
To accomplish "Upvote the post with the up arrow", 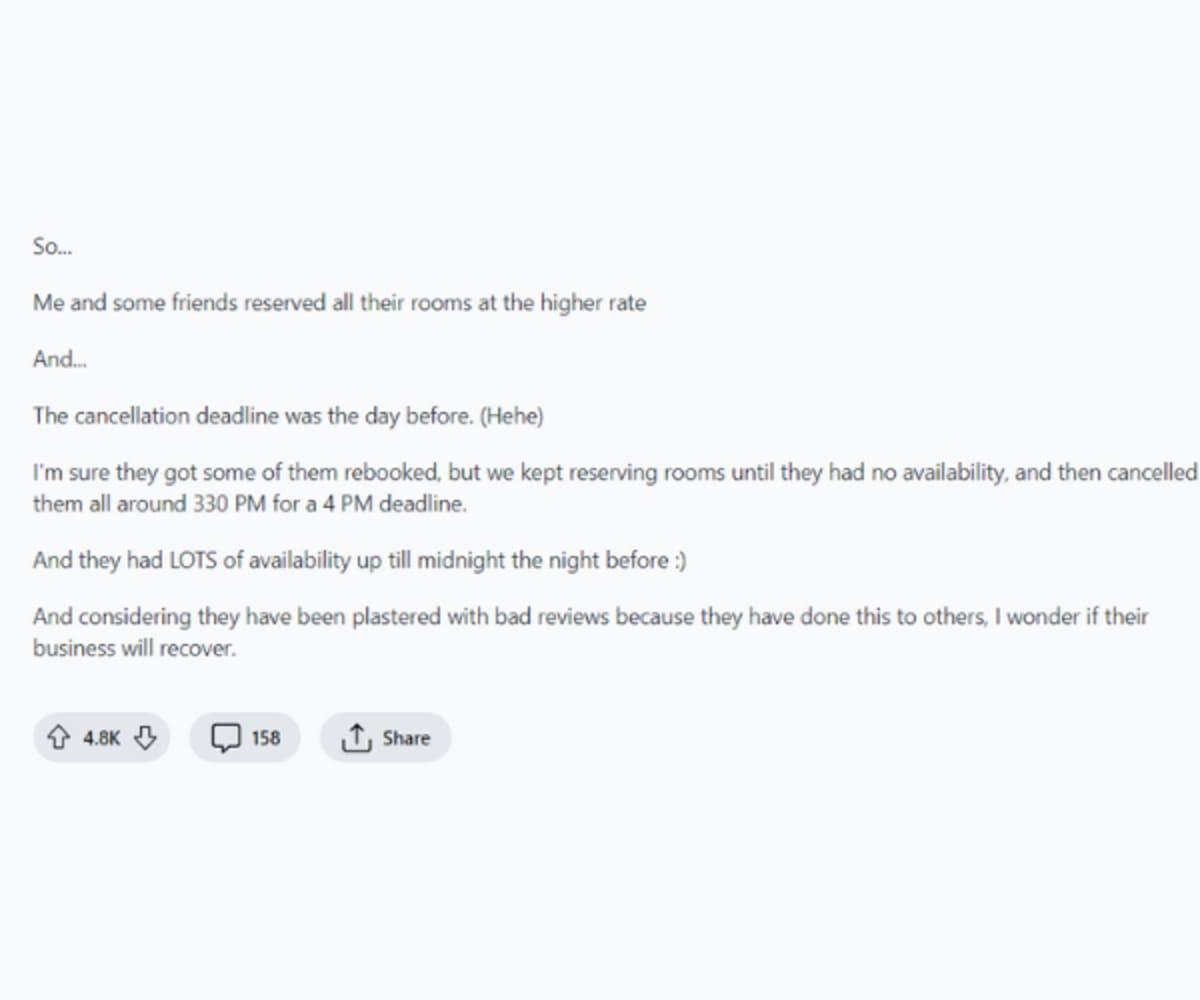I will coord(58,738).
